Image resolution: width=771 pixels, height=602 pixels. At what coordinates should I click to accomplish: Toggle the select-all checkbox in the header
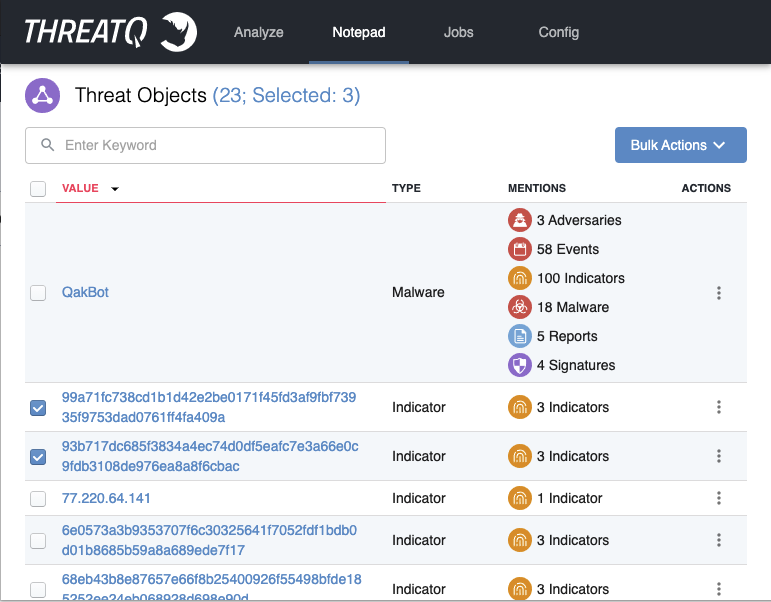point(38,188)
